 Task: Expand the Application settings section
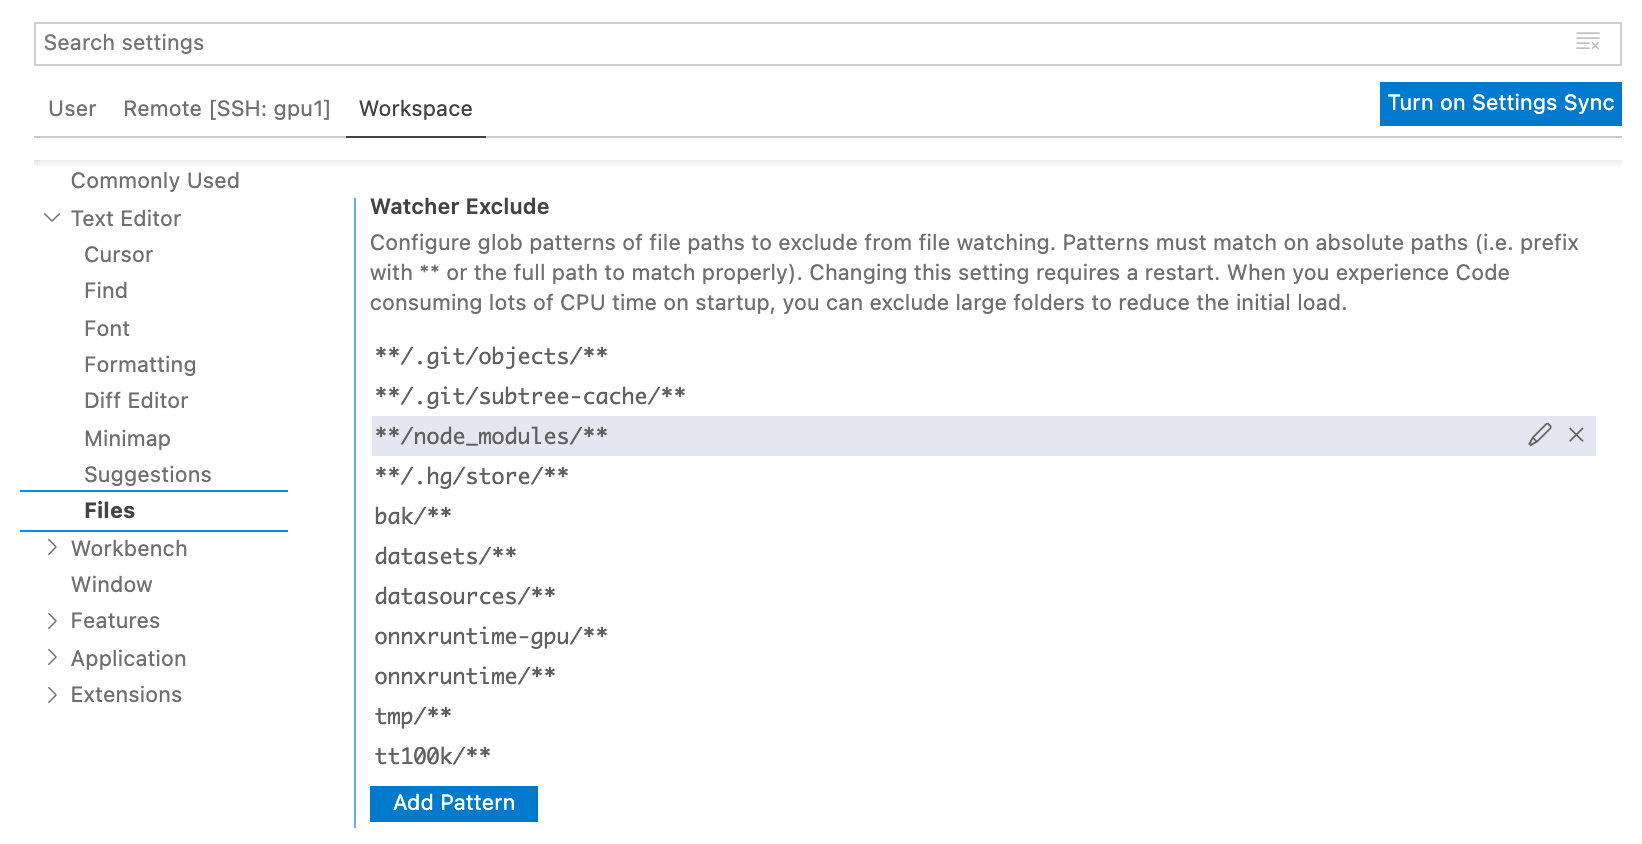[x=53, y=658]
